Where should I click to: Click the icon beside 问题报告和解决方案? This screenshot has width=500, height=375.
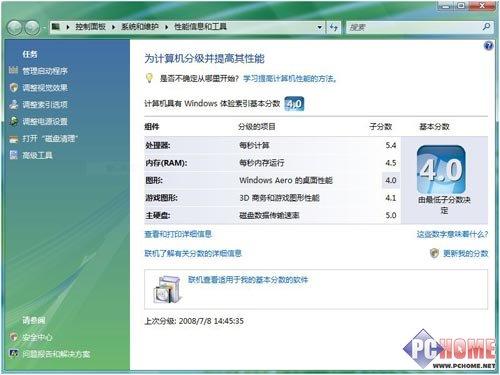click(x=14, y=354)
